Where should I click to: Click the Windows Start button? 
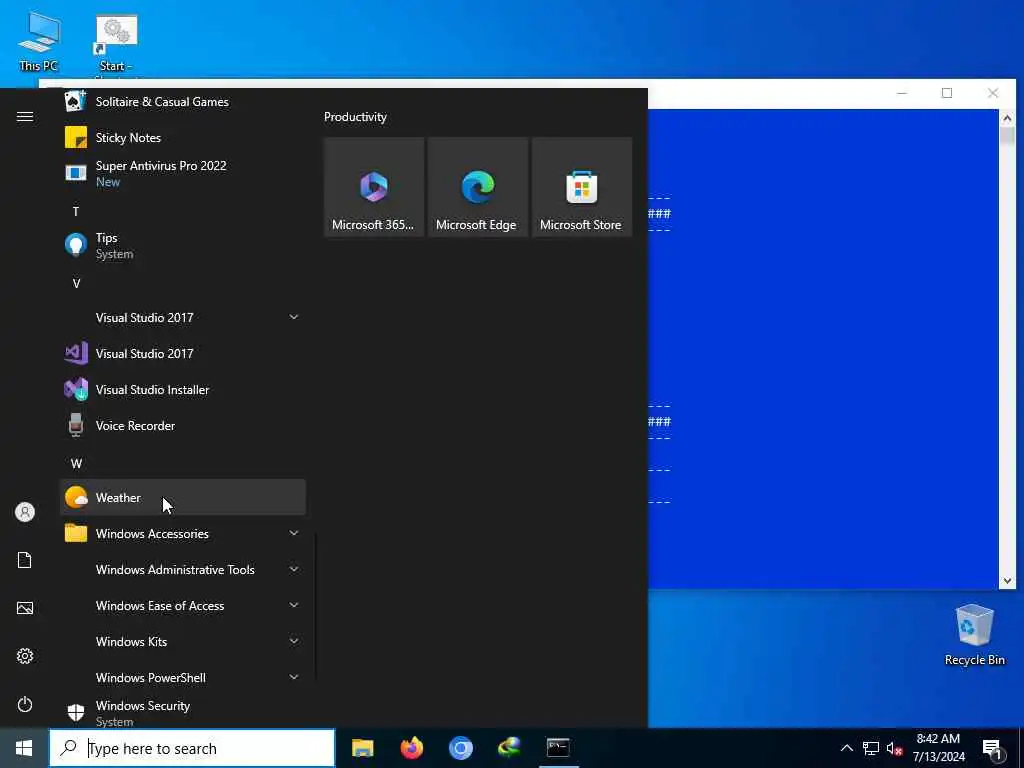coord(24,748)
